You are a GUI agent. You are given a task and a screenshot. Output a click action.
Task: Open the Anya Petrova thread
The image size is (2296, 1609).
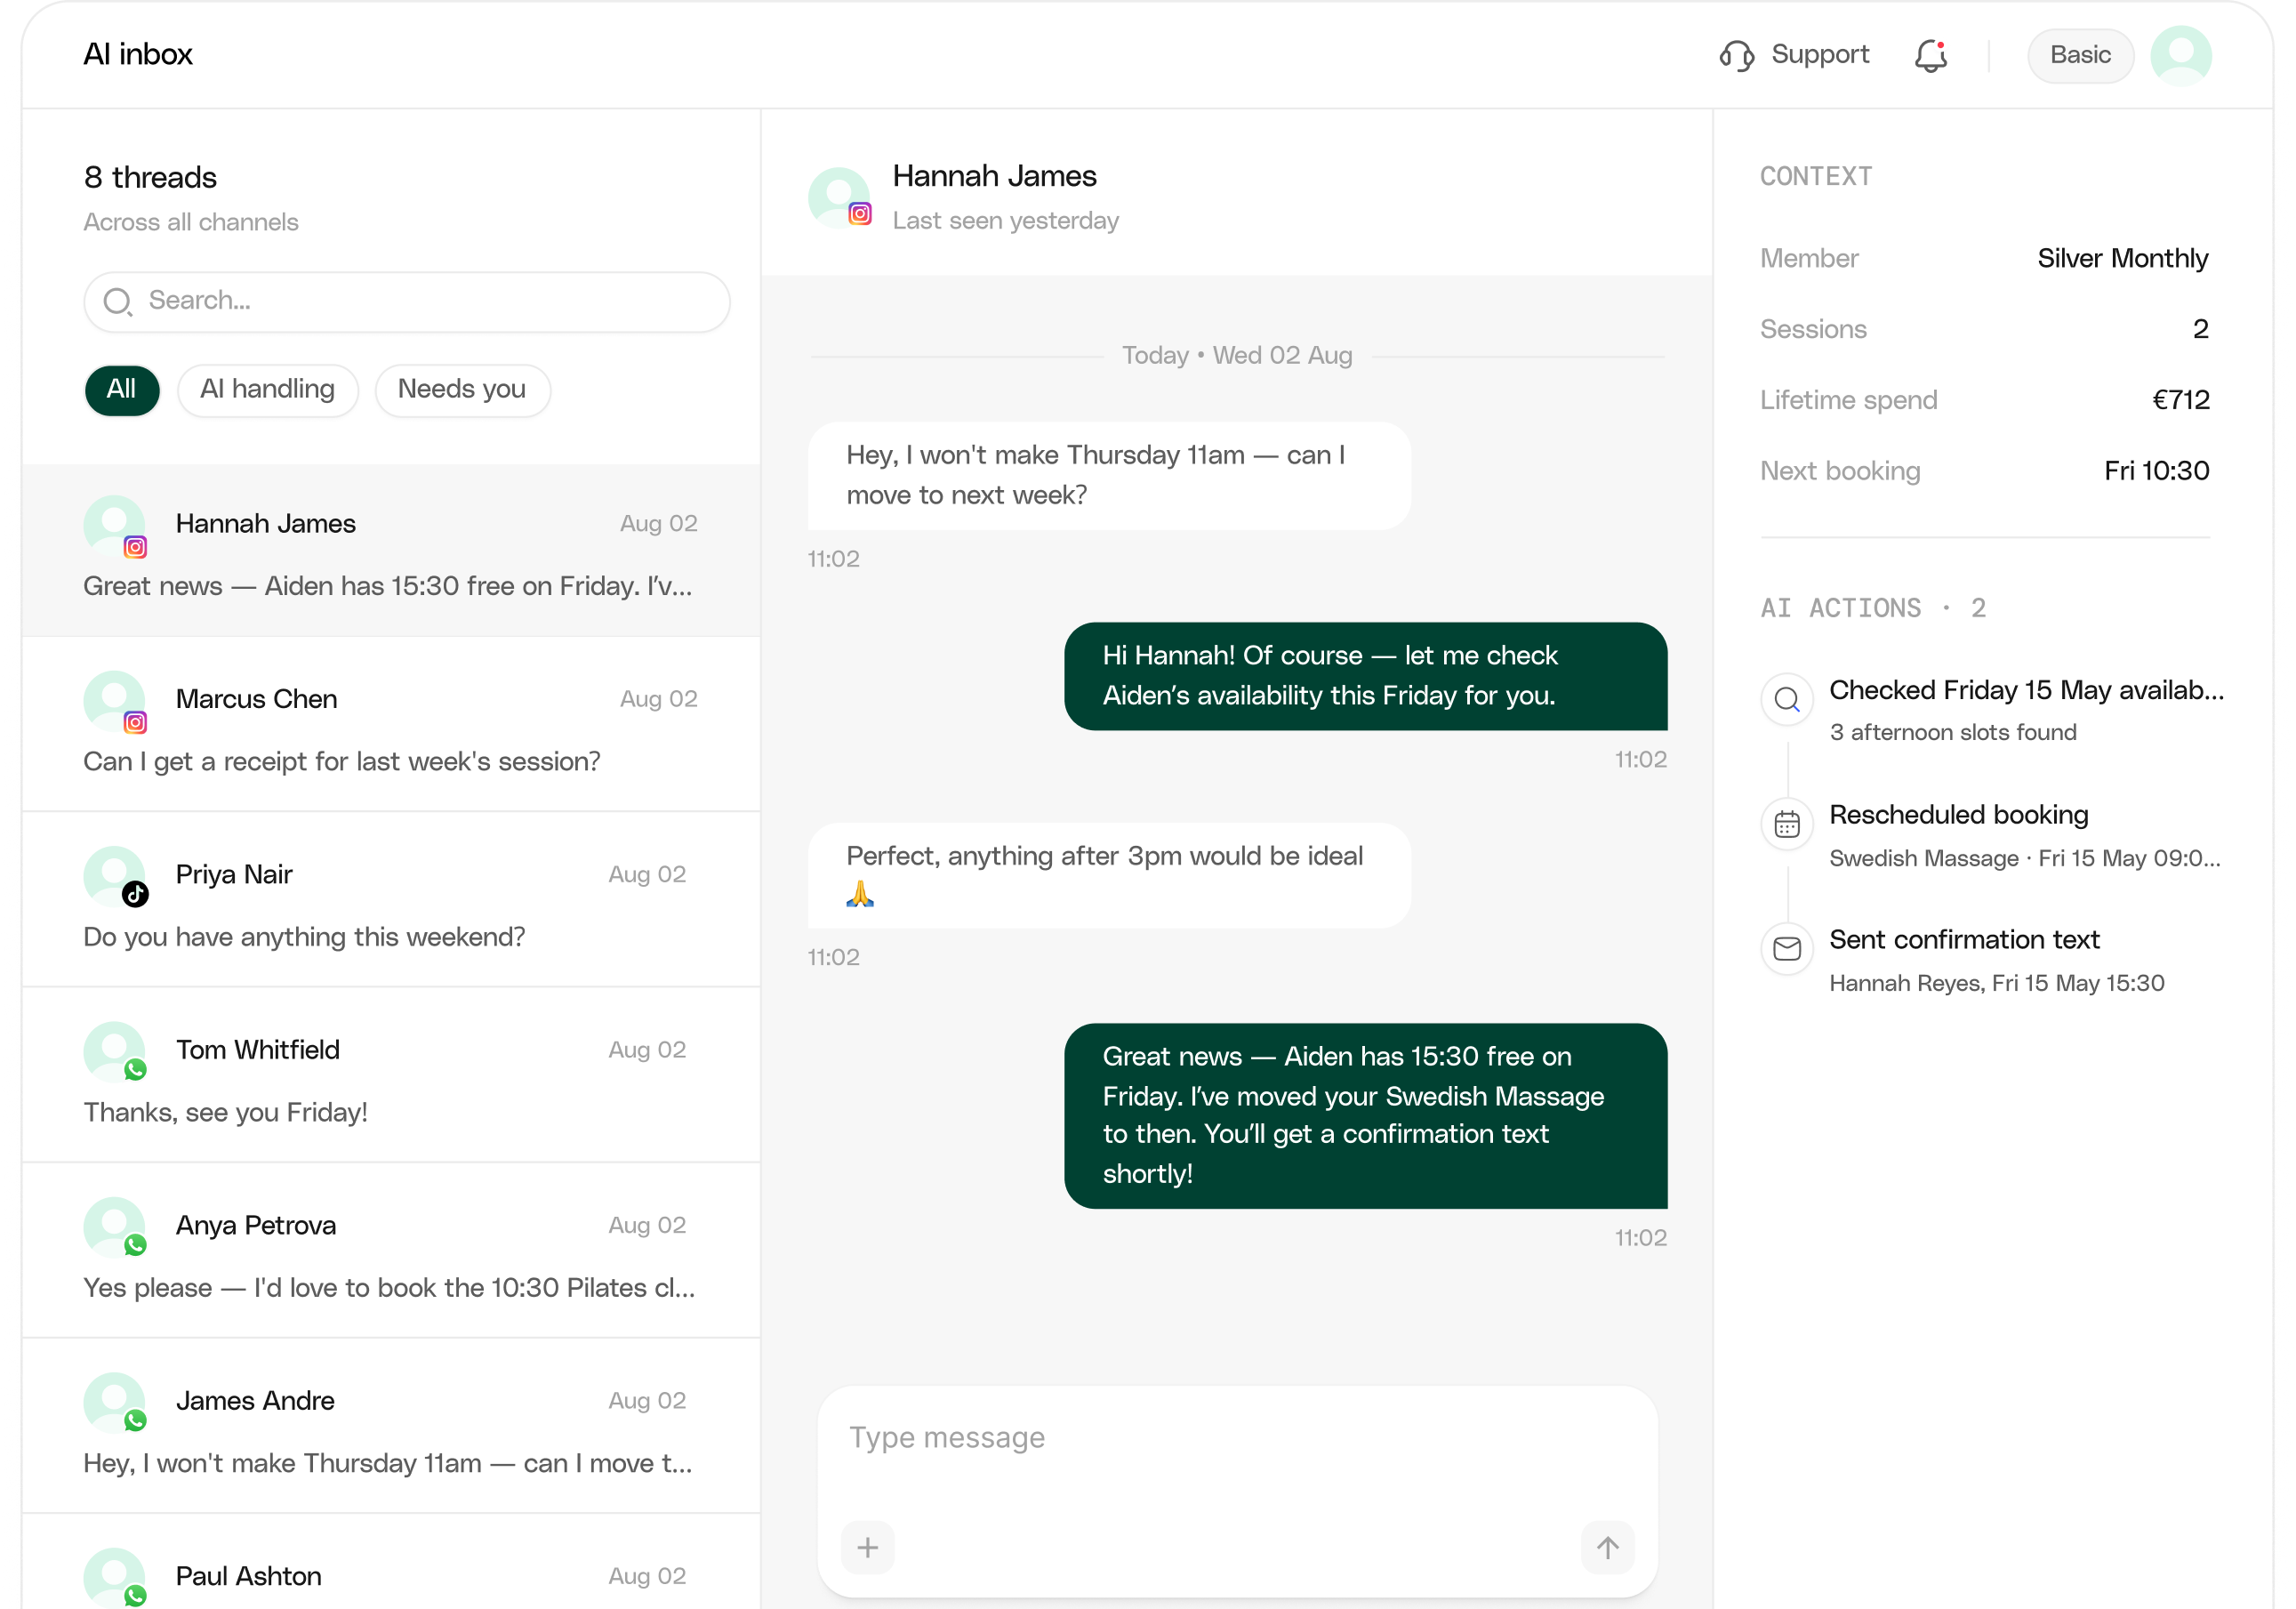(x=391, y=1250)
